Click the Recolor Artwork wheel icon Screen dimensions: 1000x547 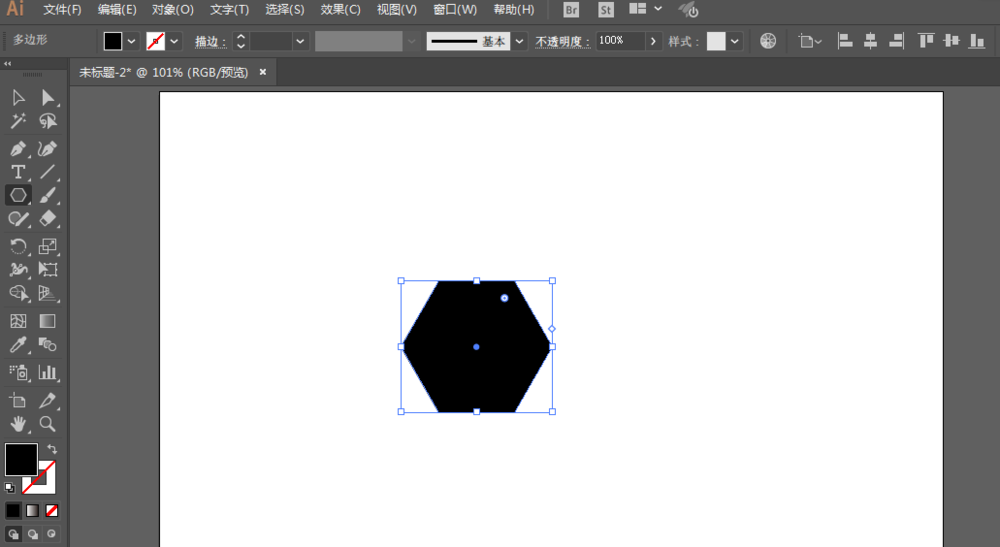coord(768,41)
